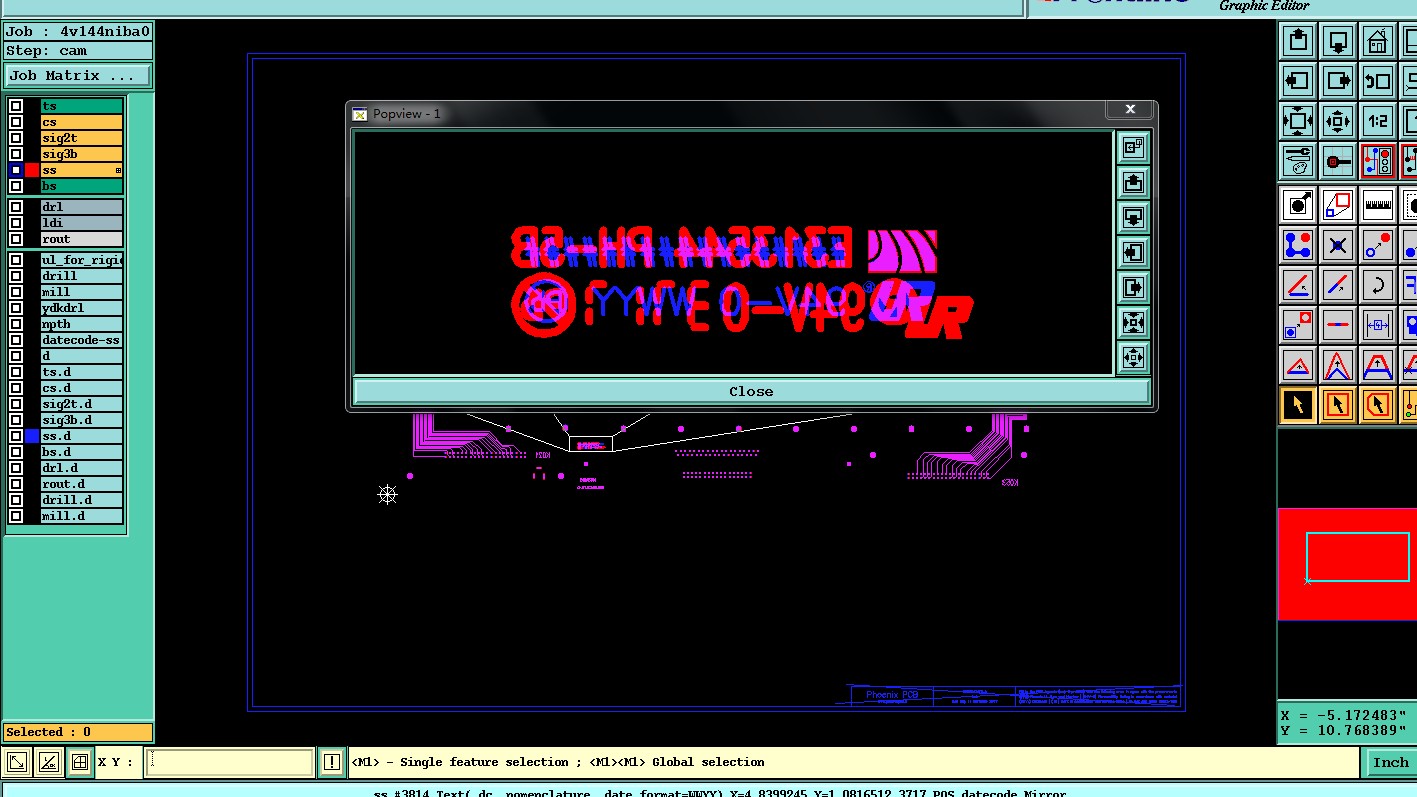The image size is (1417, 797).
Task: Click the pan left icon in main toolbar
Action: point(1298,81)
